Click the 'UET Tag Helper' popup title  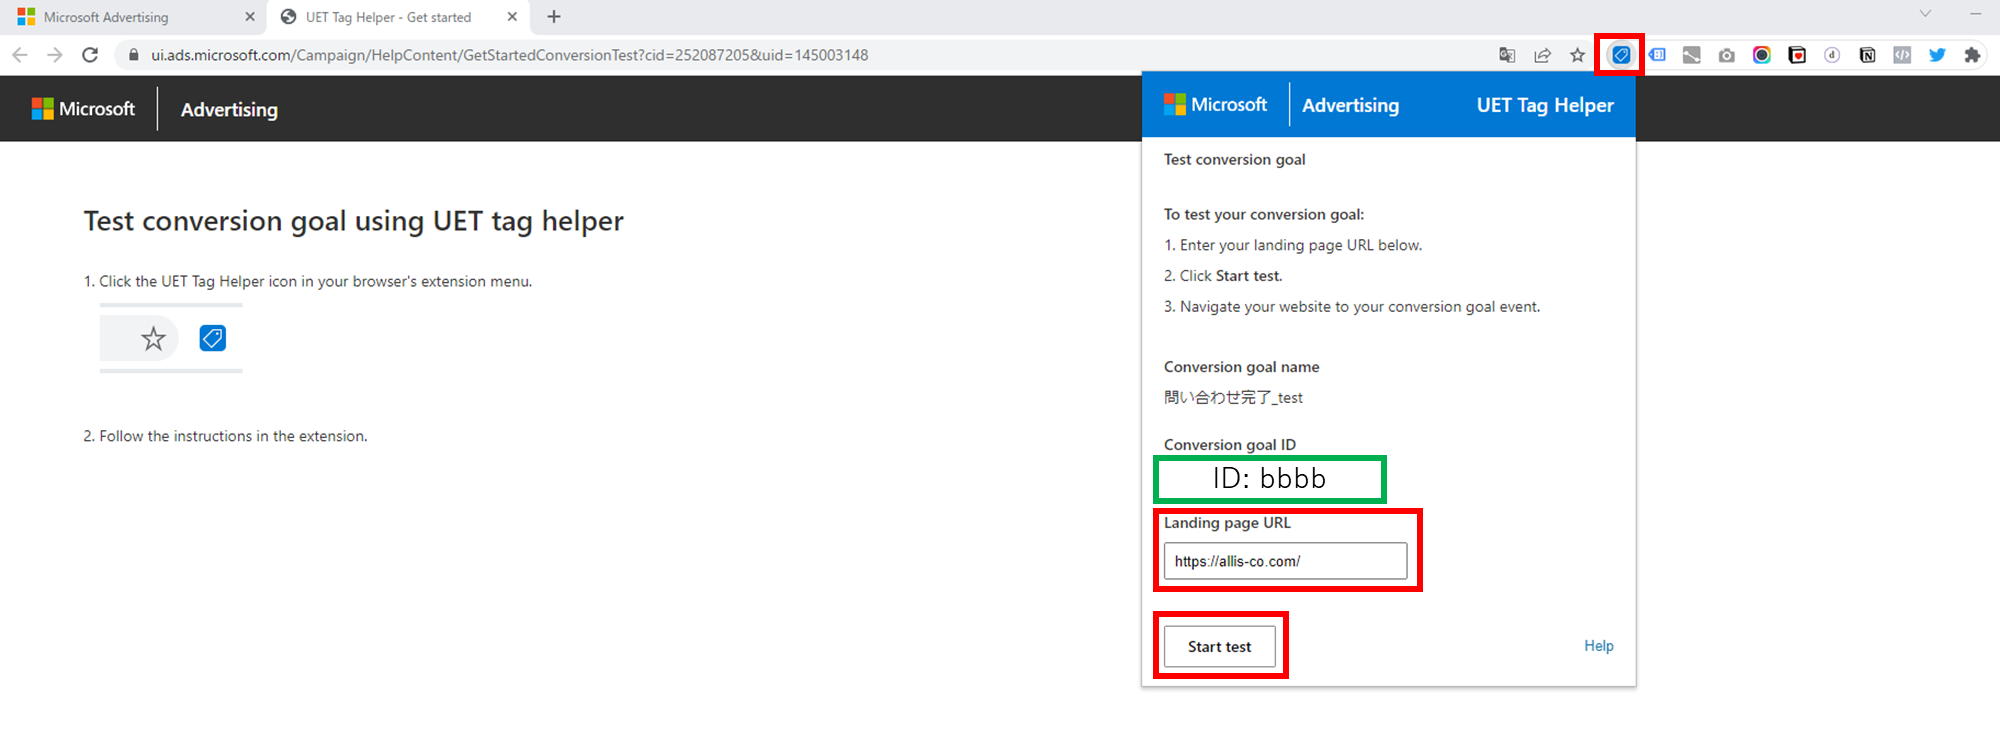point(1545,105)
